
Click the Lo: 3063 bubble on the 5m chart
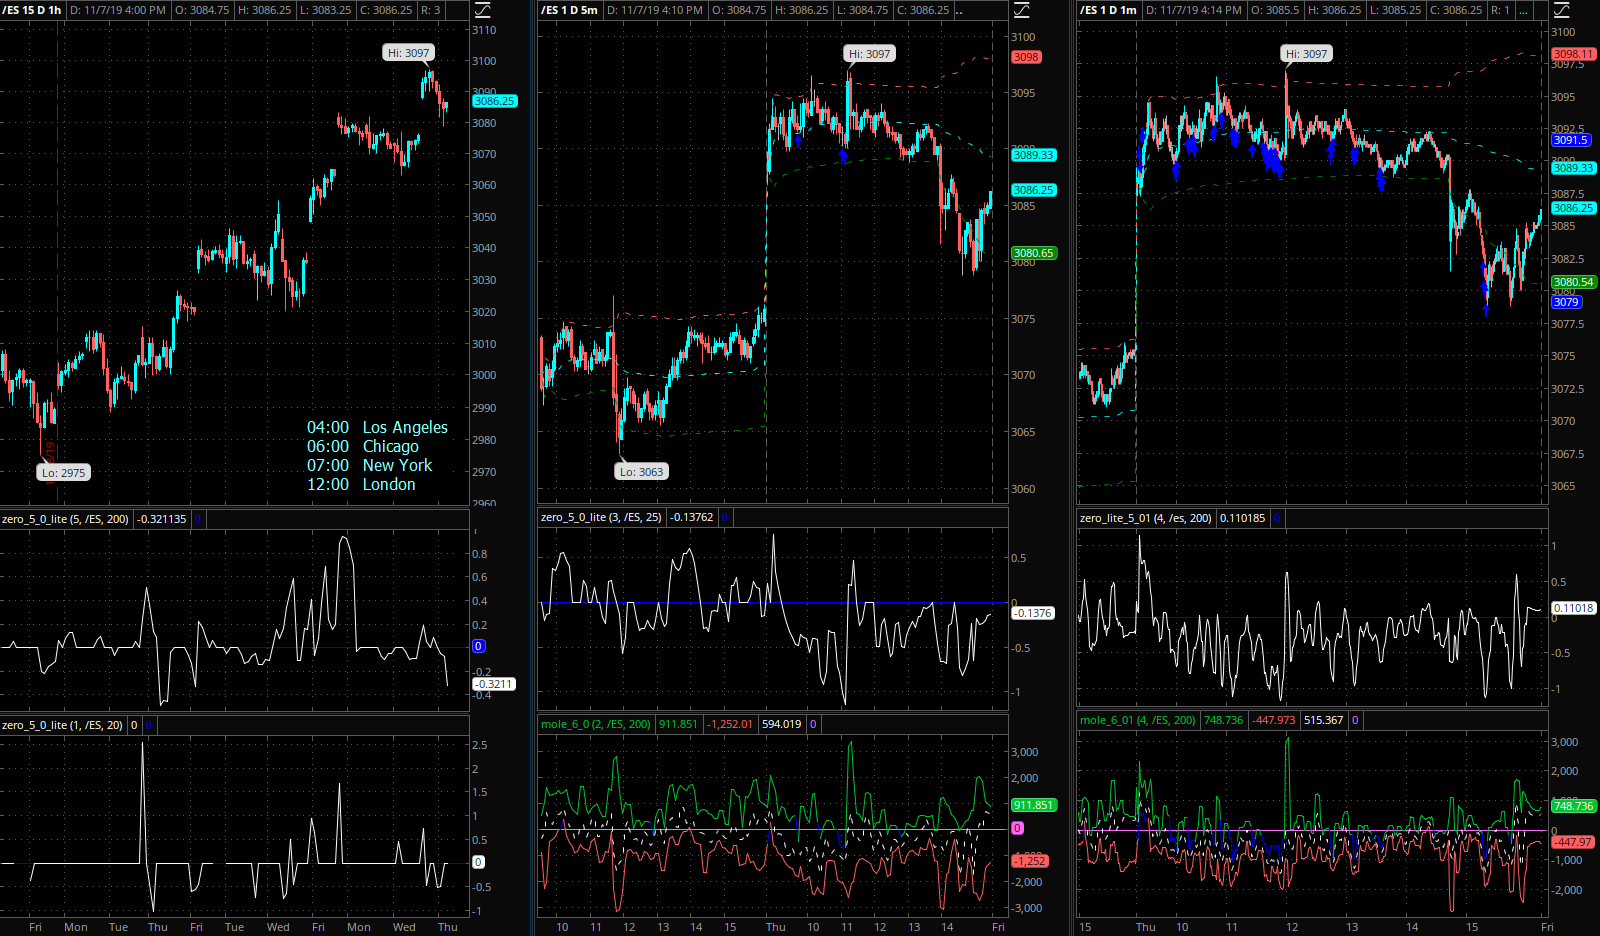(641, 472)
